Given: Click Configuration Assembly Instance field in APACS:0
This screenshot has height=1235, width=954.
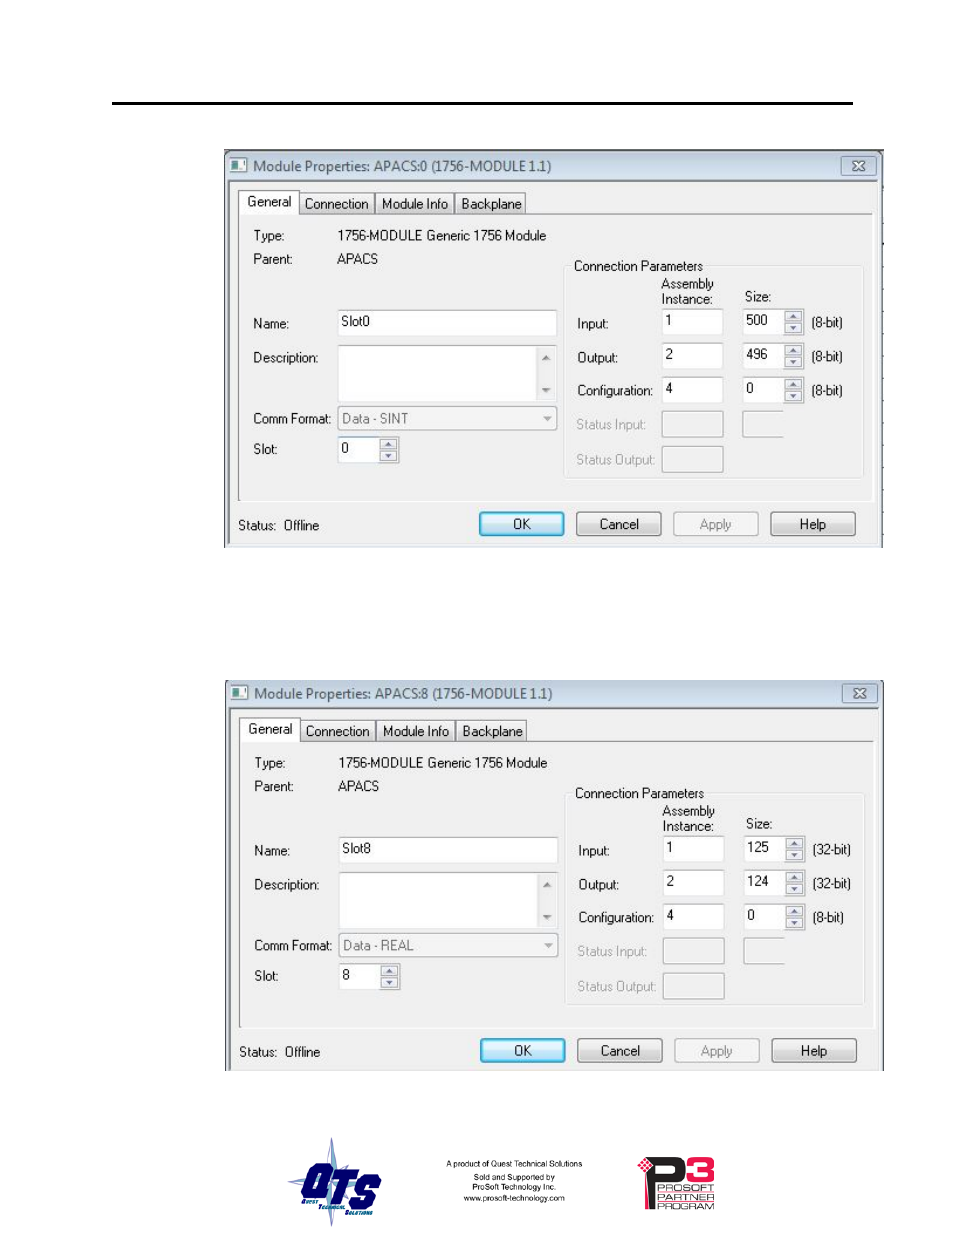Looking at the screenshot, I should [692, 390].
